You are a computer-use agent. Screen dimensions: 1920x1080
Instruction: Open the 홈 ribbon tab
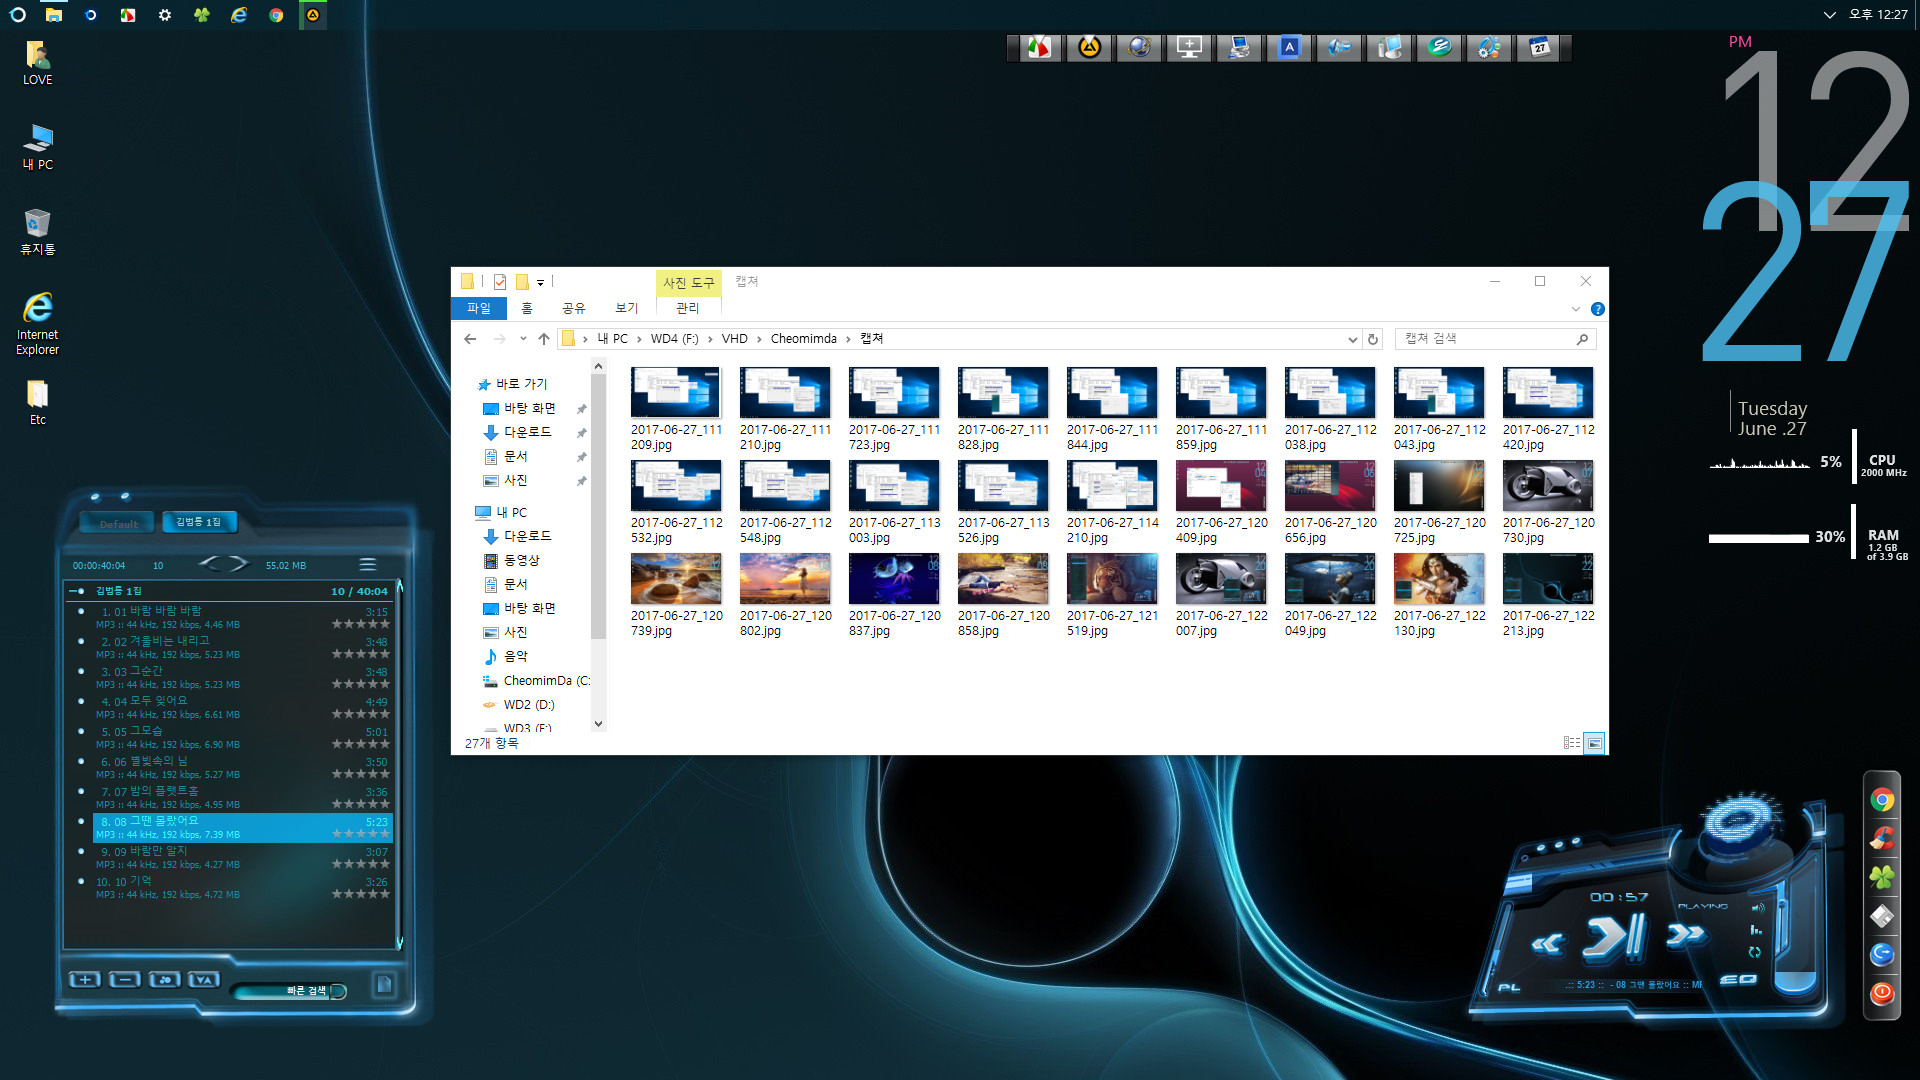click(527, 308)
